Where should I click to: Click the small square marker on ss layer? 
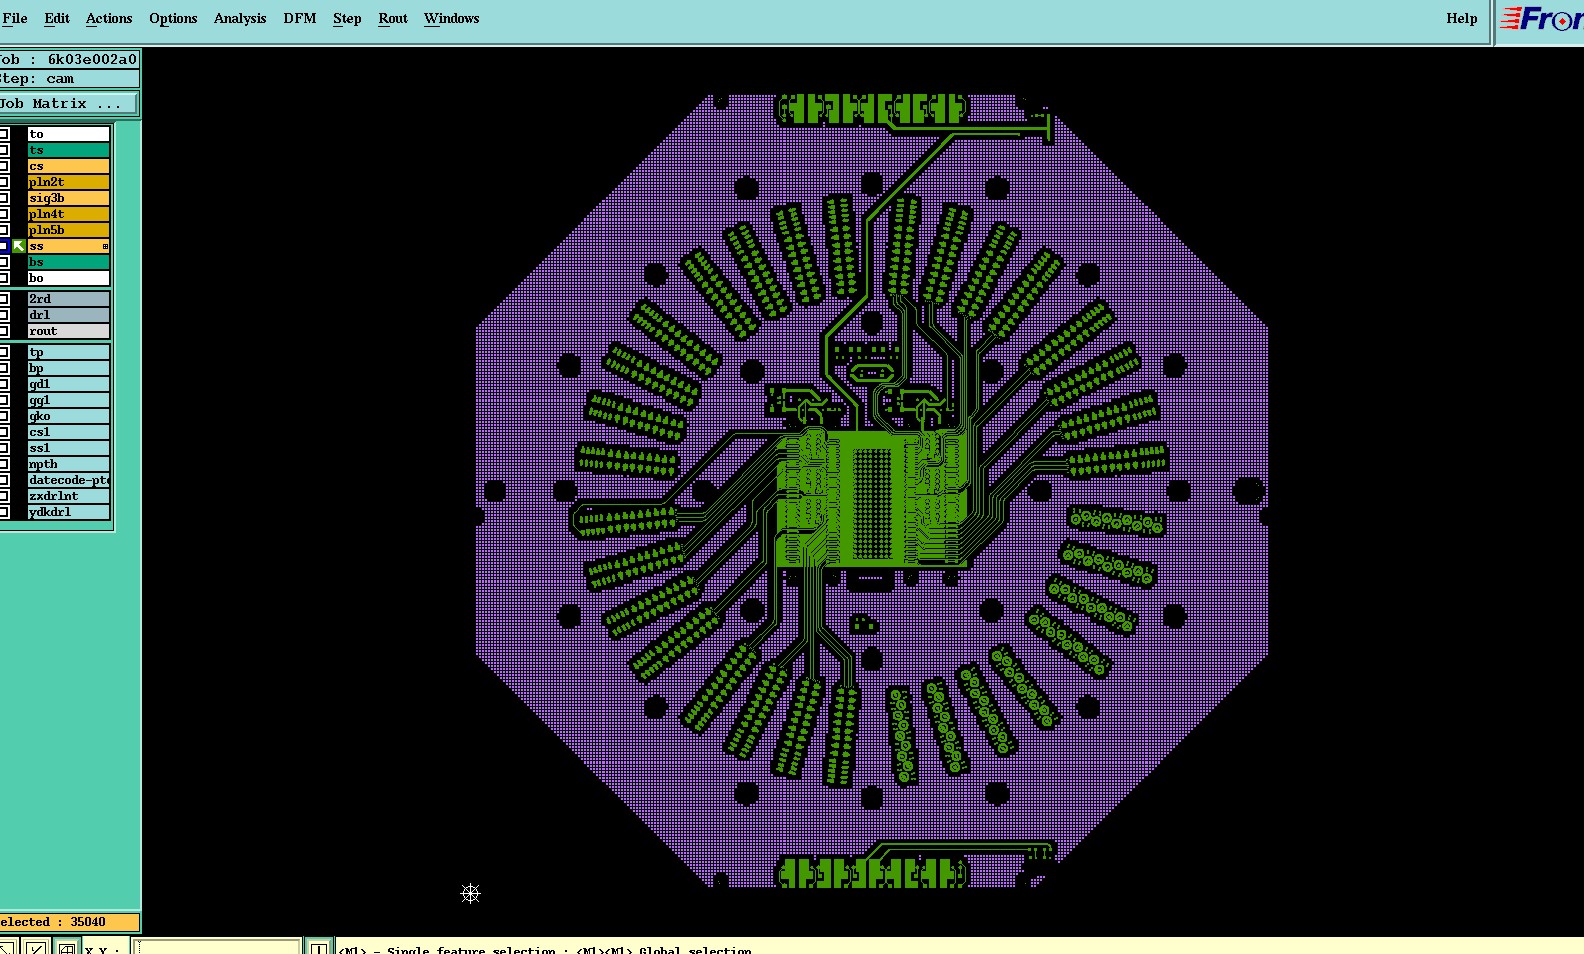click(105, 246)
